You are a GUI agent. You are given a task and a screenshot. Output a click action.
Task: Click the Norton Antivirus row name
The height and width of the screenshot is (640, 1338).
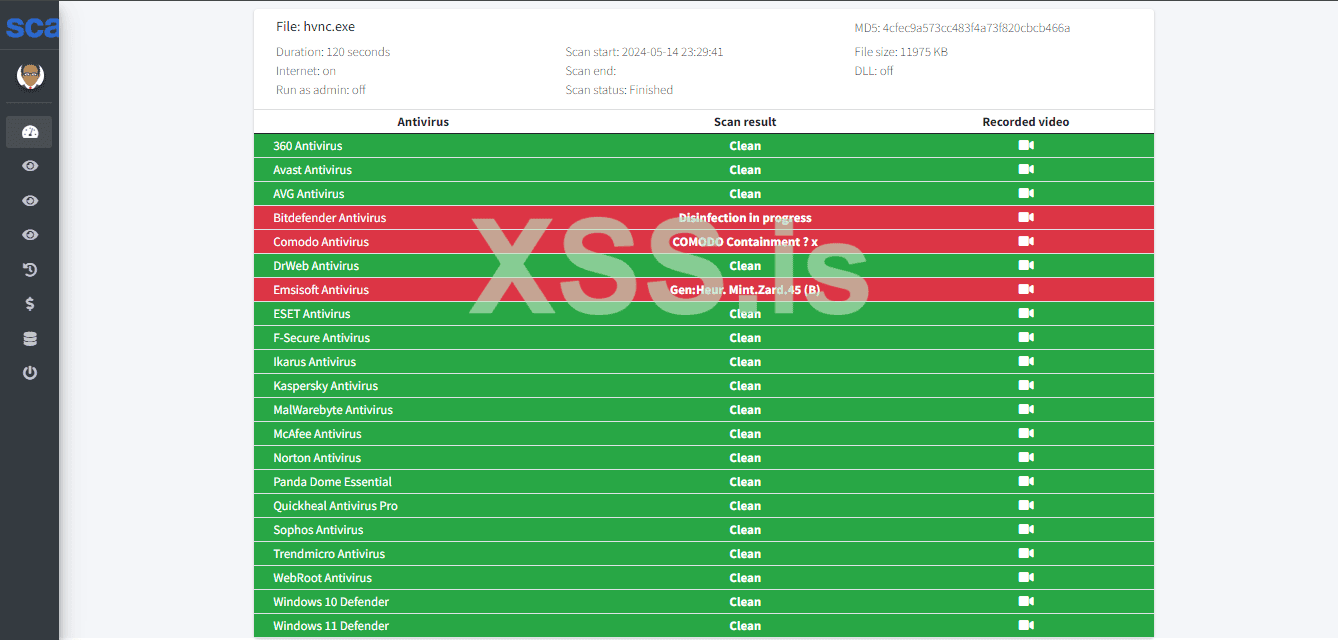pyautogui.click(x=317, y=458)
